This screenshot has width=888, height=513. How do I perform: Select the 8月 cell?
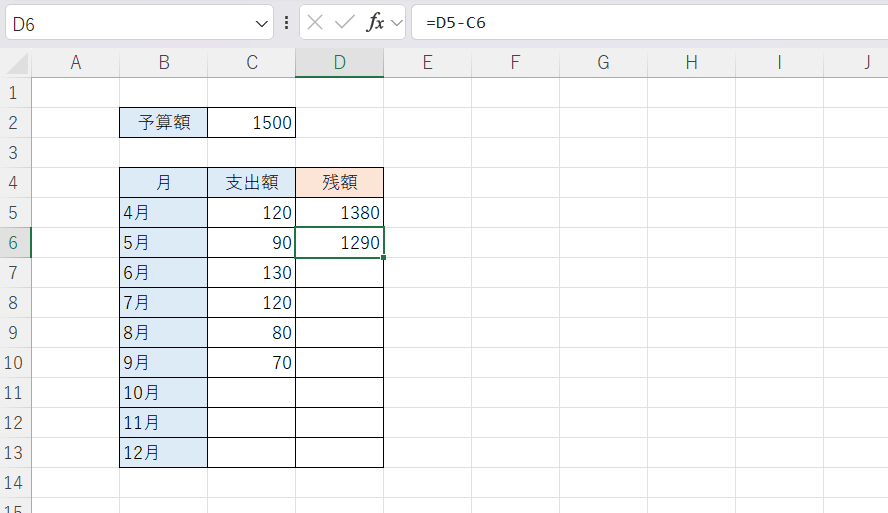click(164, 332)
